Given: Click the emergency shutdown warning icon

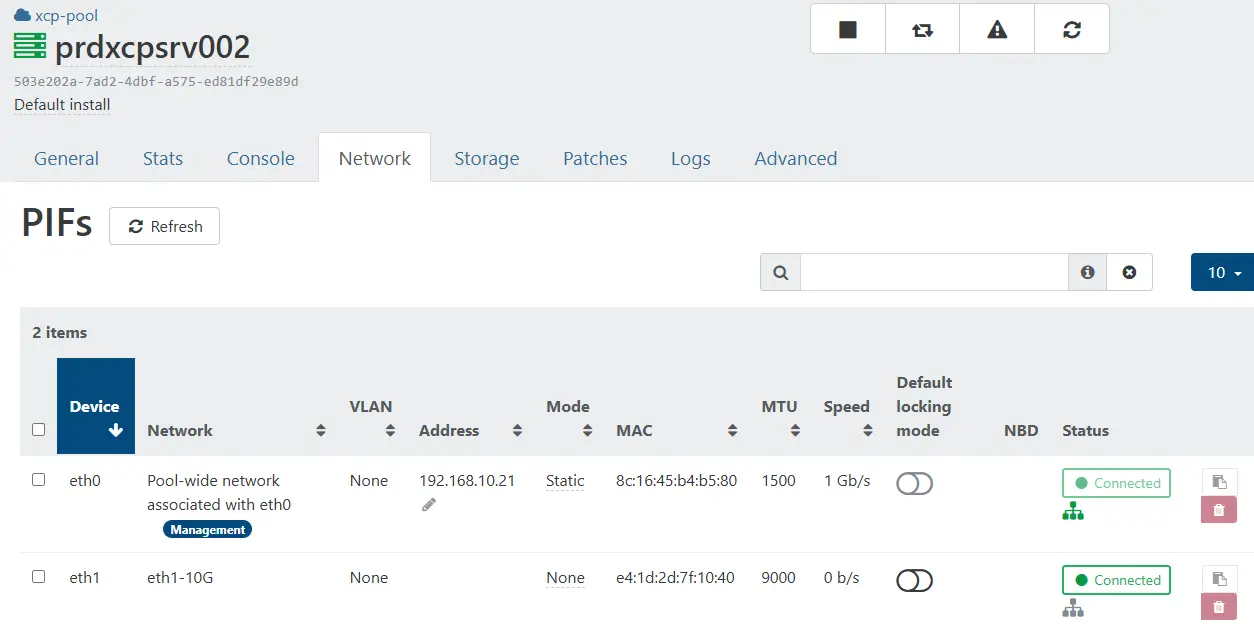Looking at the screenshot, I should coord(996,28).
